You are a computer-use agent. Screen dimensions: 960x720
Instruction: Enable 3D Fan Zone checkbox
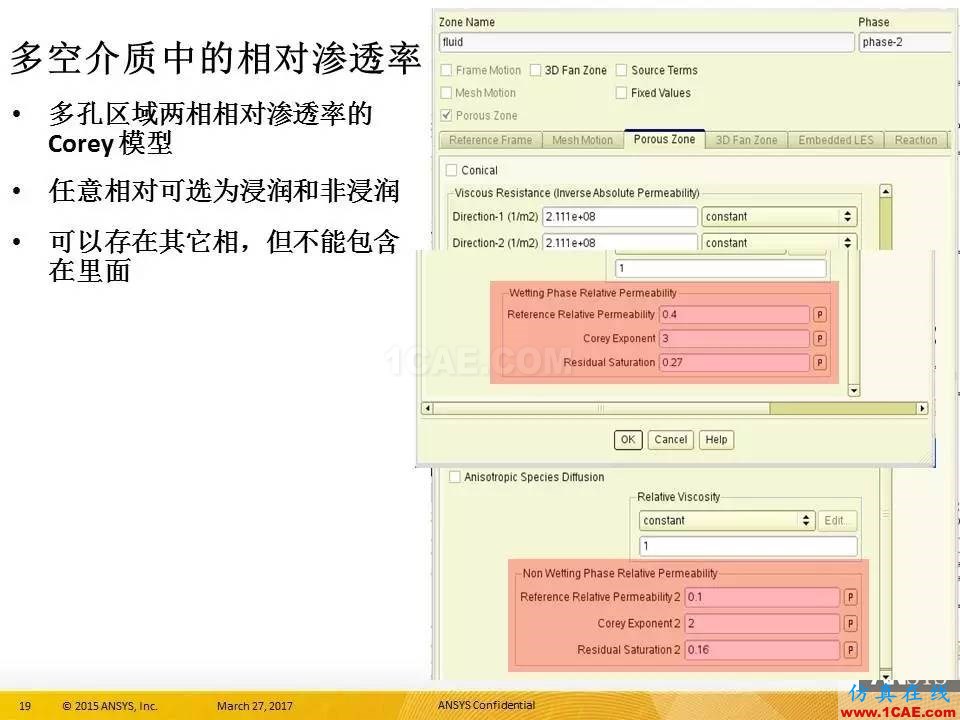(535, 70)
